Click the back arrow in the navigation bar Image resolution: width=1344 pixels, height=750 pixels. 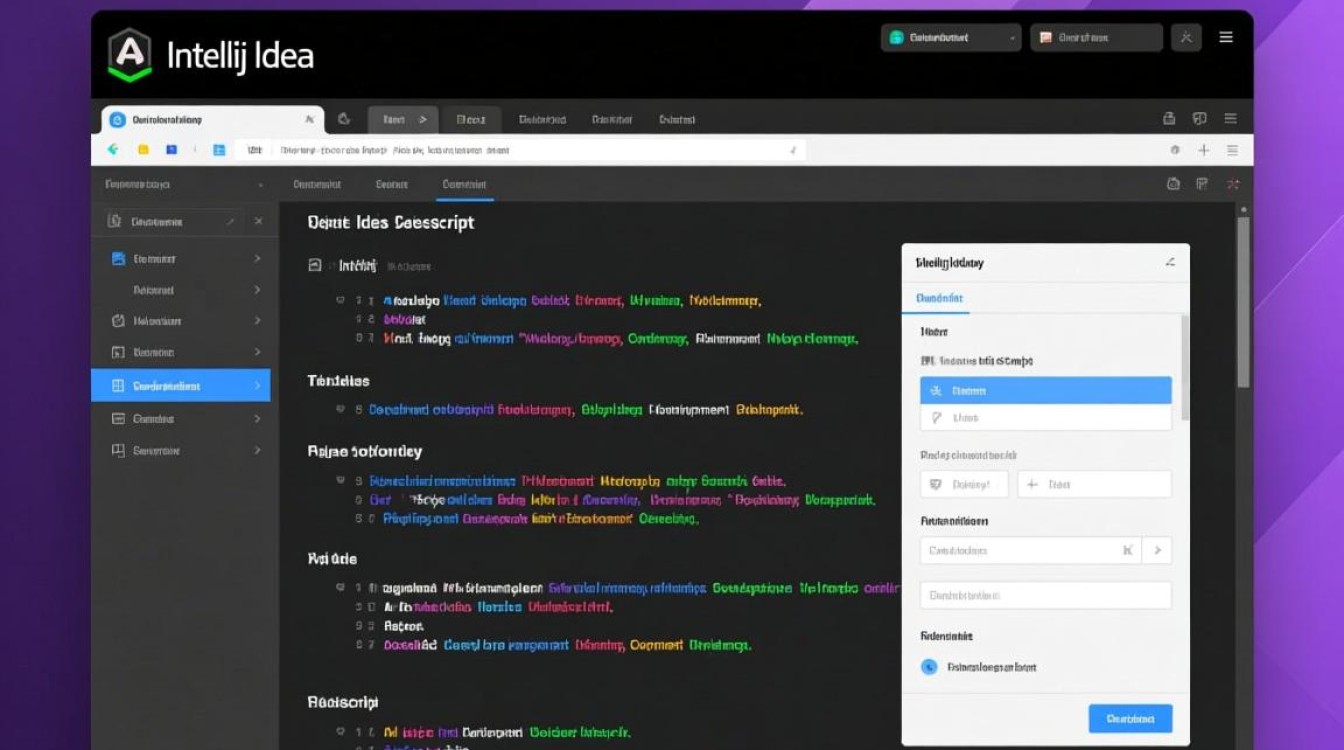pos(114,148)
